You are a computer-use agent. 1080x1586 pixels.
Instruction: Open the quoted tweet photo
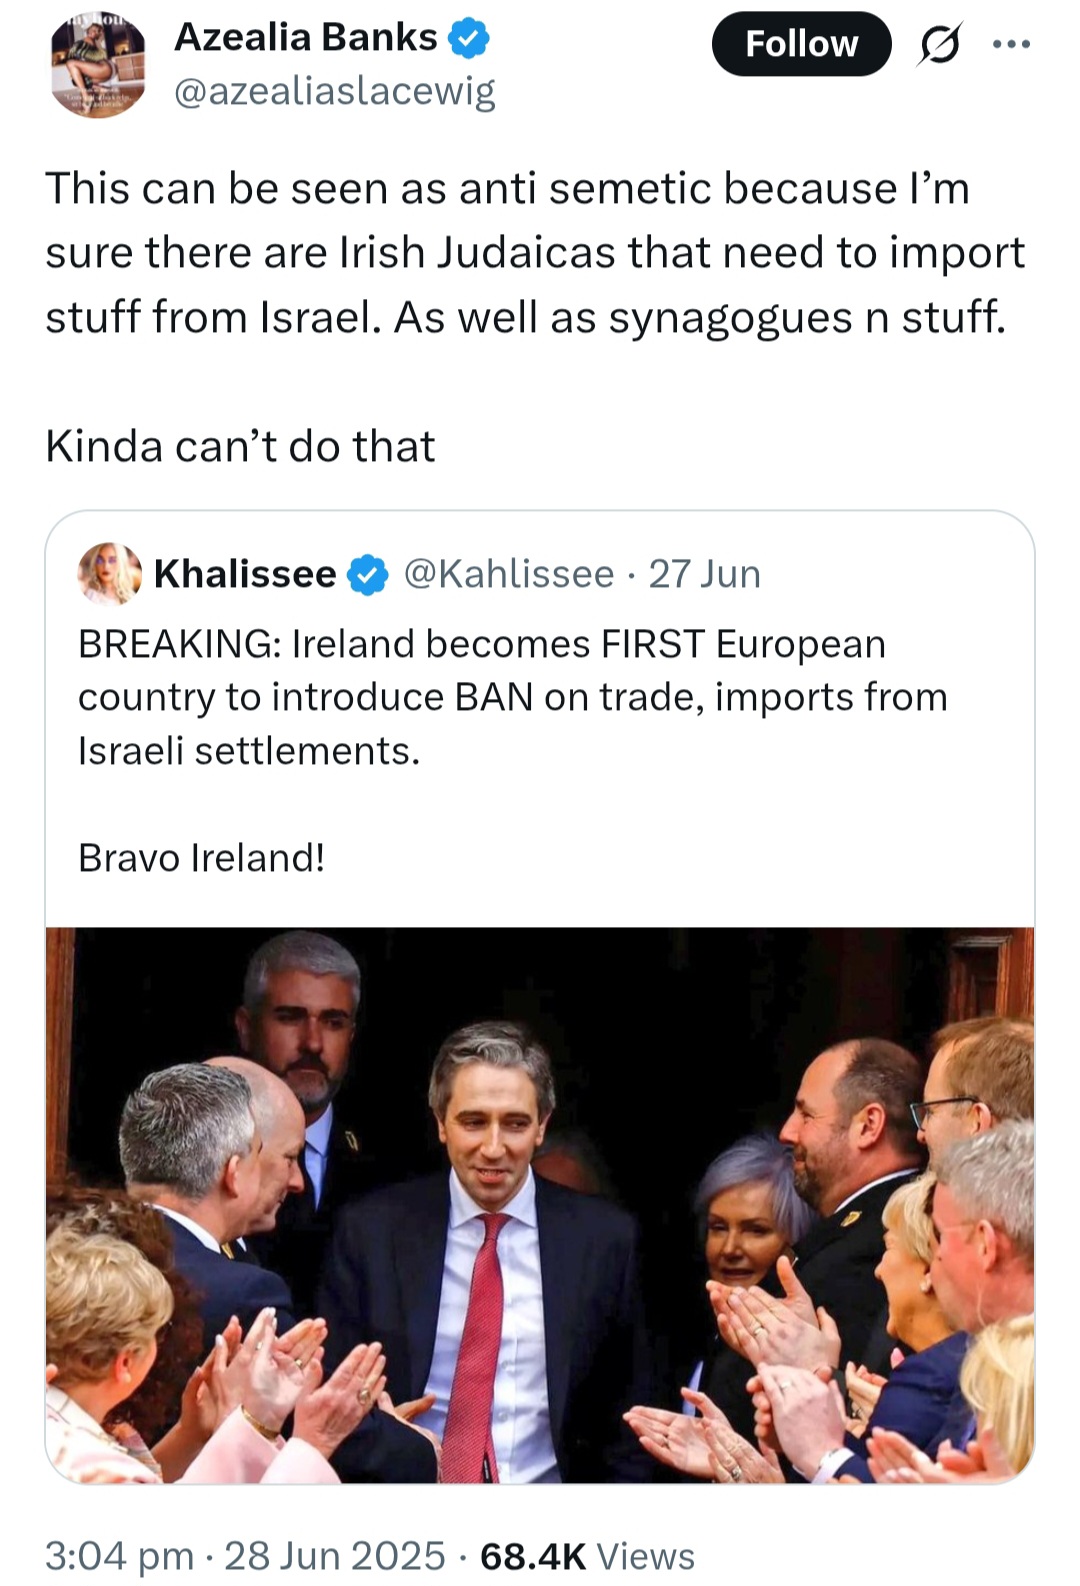tap(540, 1204)
